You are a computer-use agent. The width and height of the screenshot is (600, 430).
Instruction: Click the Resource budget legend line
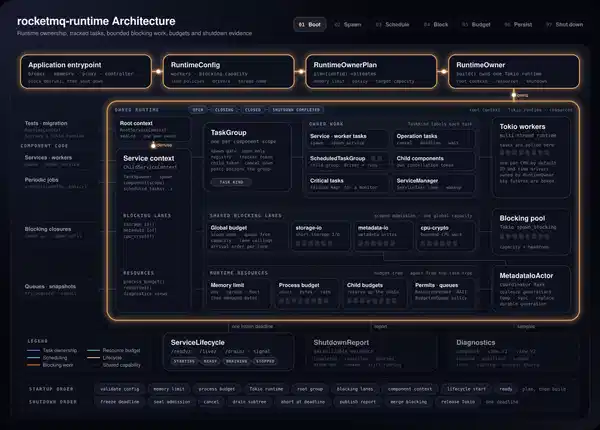(93, 350)
